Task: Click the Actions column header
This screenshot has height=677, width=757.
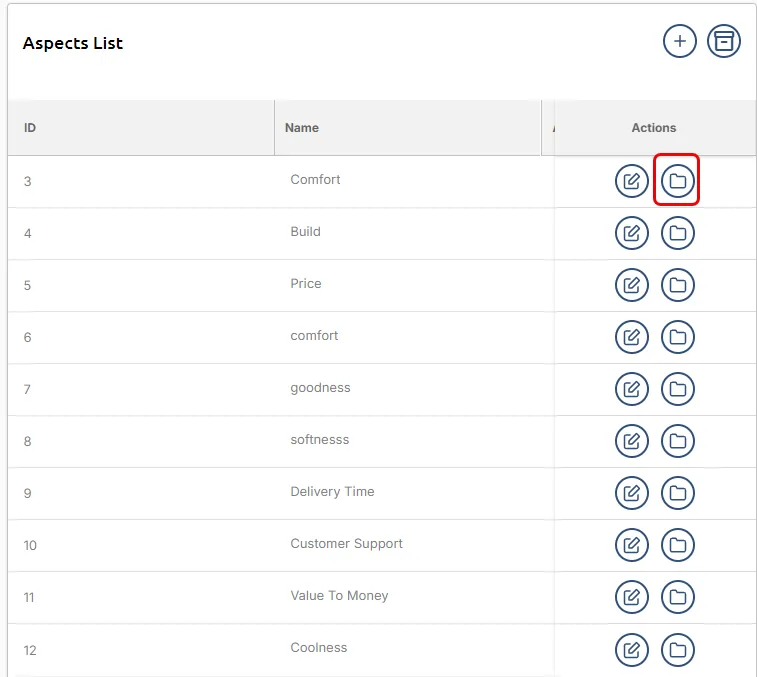Action: [654, 127]
